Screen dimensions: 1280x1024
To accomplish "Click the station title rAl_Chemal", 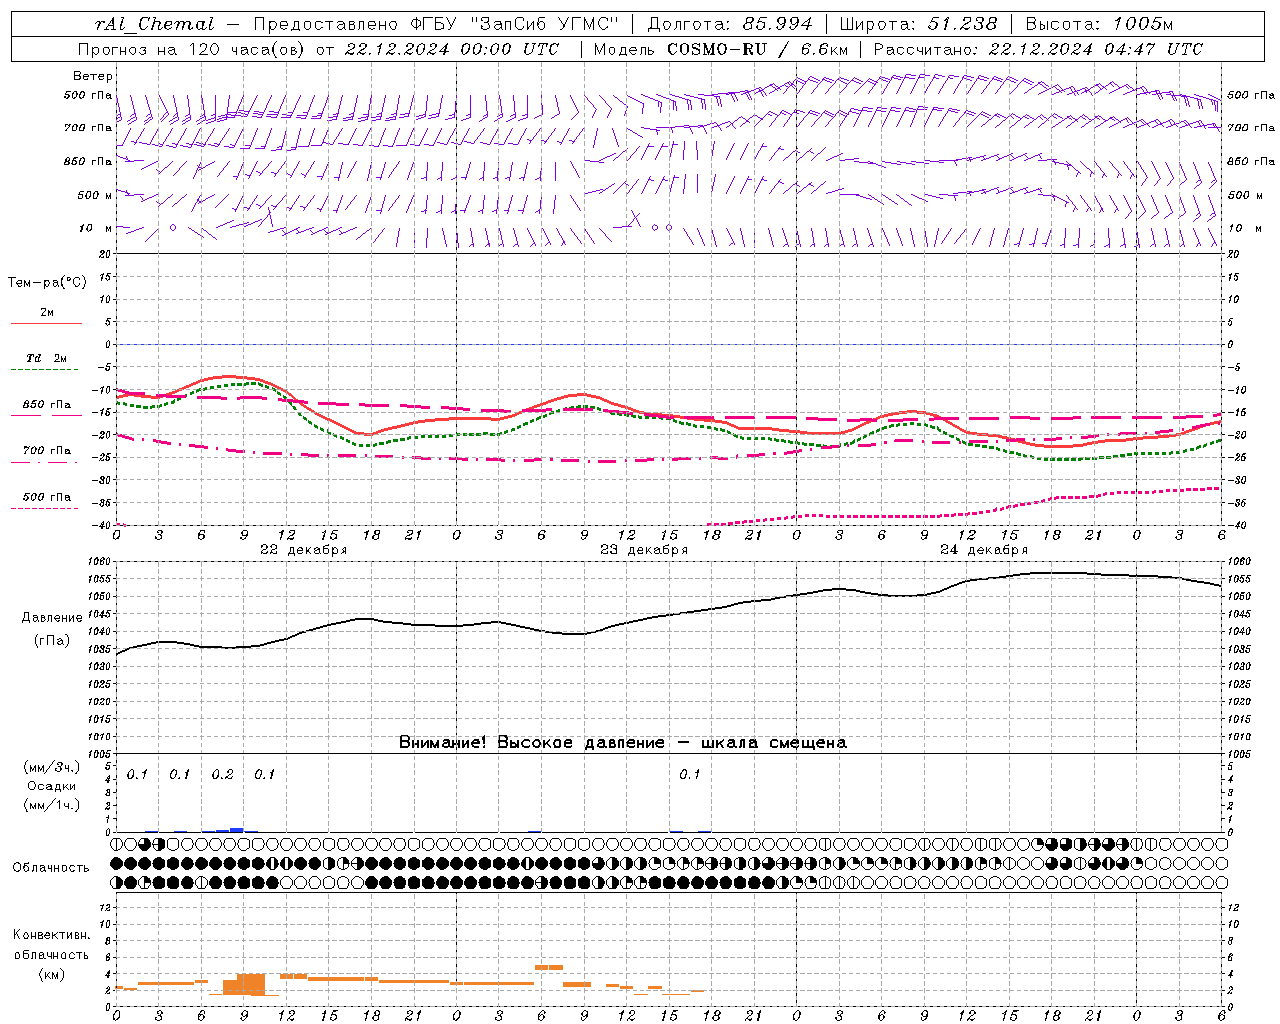I will pos(154,24).
